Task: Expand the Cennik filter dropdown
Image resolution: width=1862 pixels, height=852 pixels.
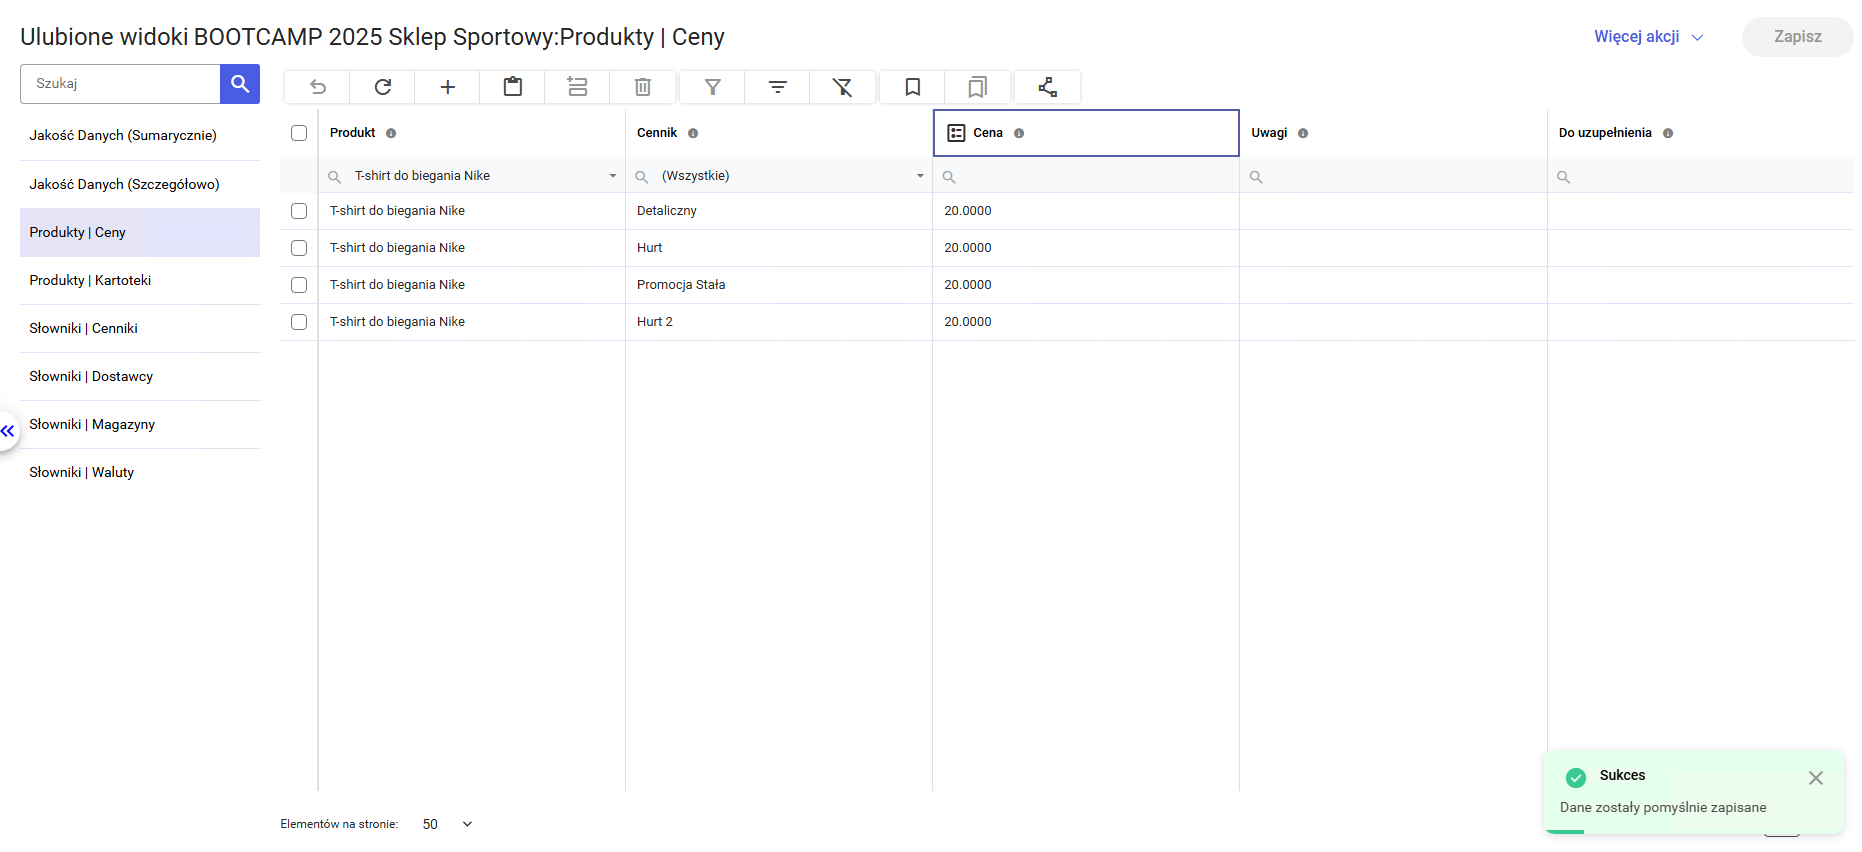Action: coord(919,176)
